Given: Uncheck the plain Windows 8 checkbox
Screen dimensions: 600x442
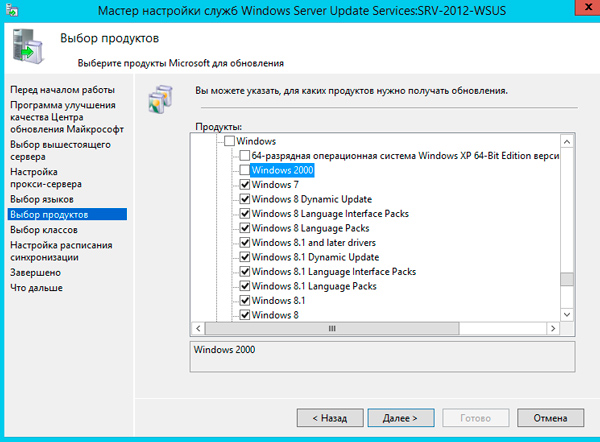Looking at the screenshot, I should (x=245, y=315).
